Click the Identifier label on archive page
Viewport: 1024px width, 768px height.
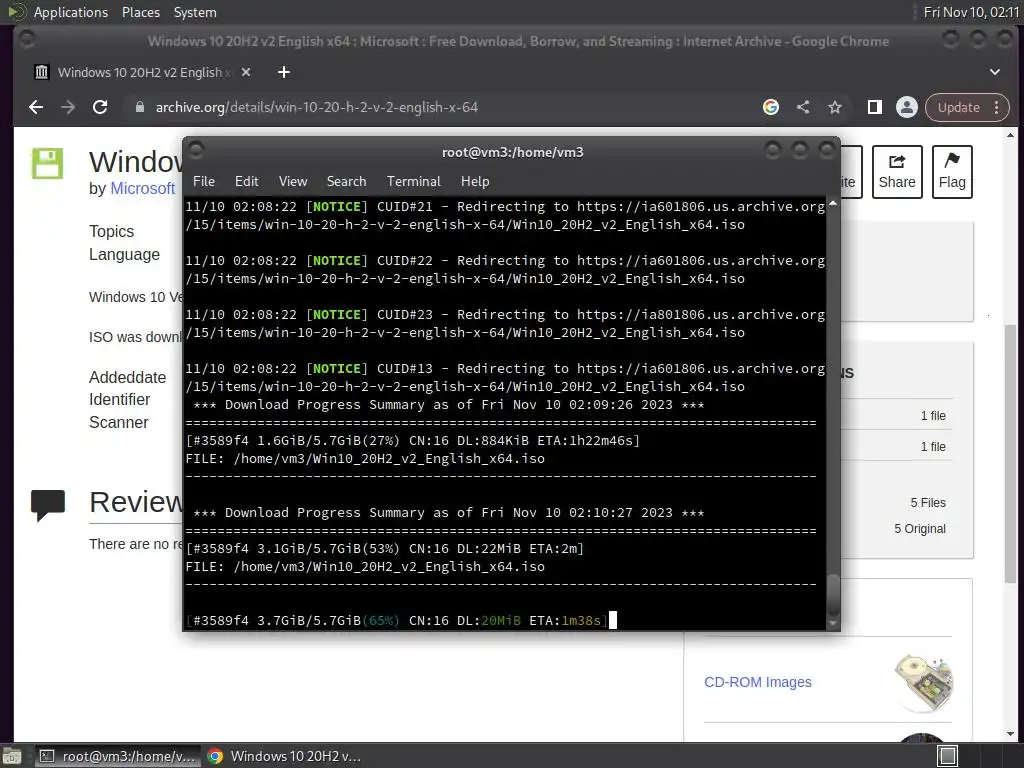120,400
